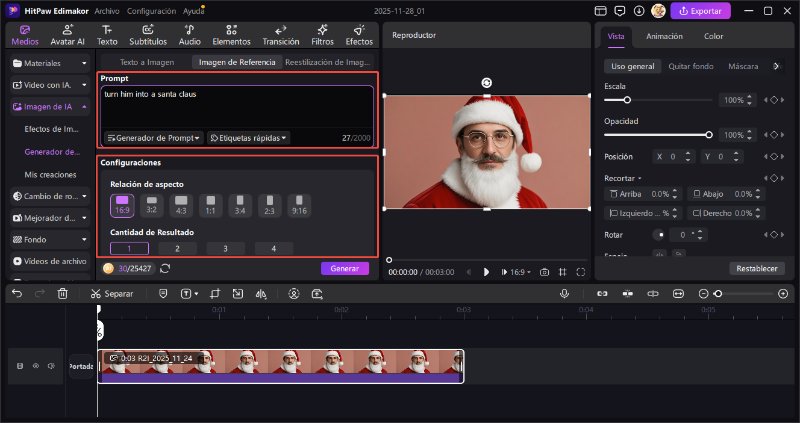The image size is (800, 423).
Task: Take a snapshot of the preview
Action: click(x=544, y=272)
